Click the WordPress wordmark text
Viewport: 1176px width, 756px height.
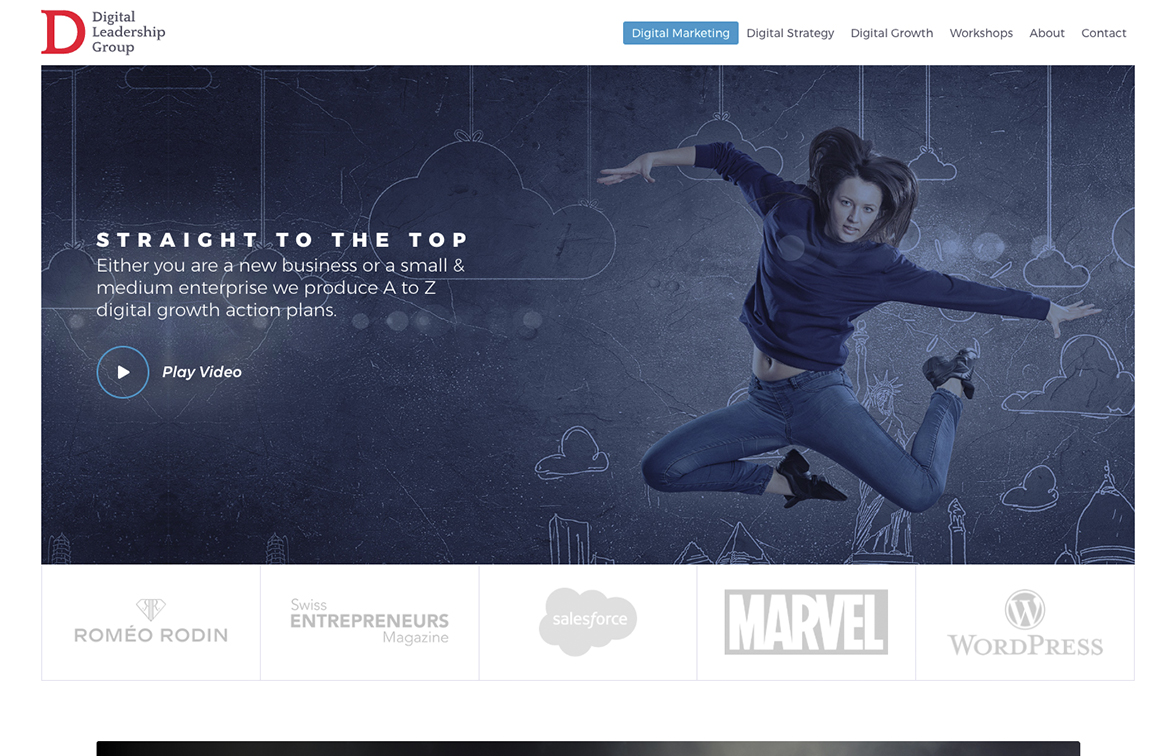tap(1025, 645)
